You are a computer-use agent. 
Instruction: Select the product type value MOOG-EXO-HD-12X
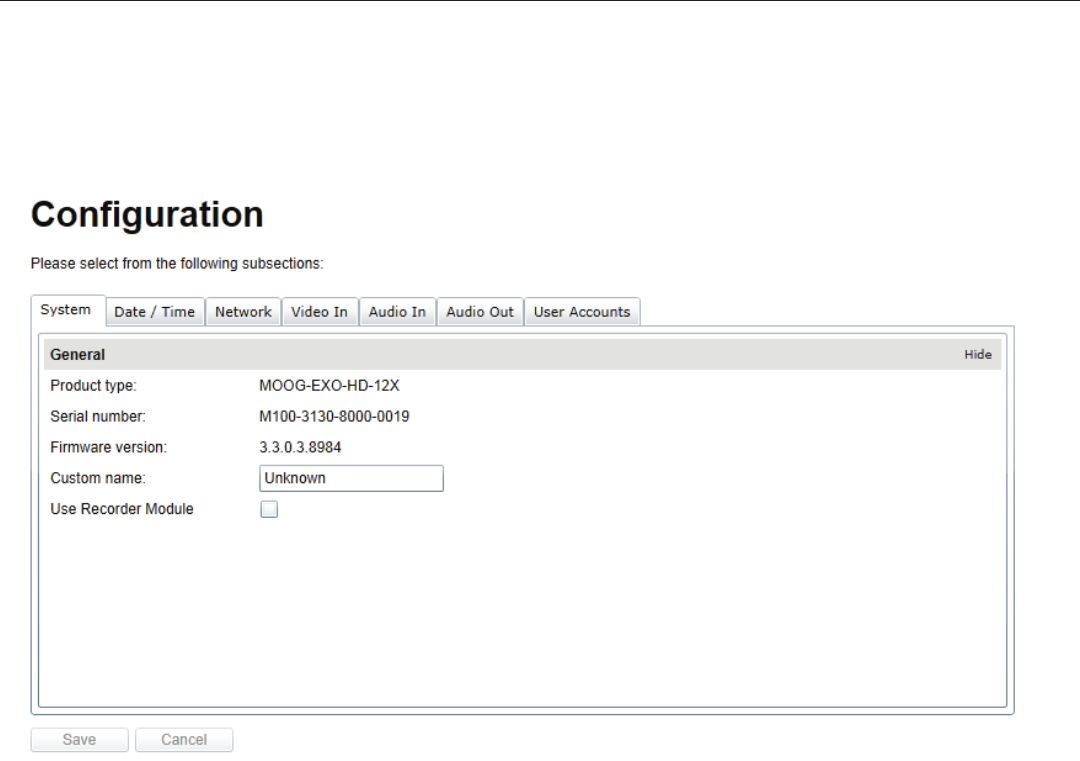[329, 386]
